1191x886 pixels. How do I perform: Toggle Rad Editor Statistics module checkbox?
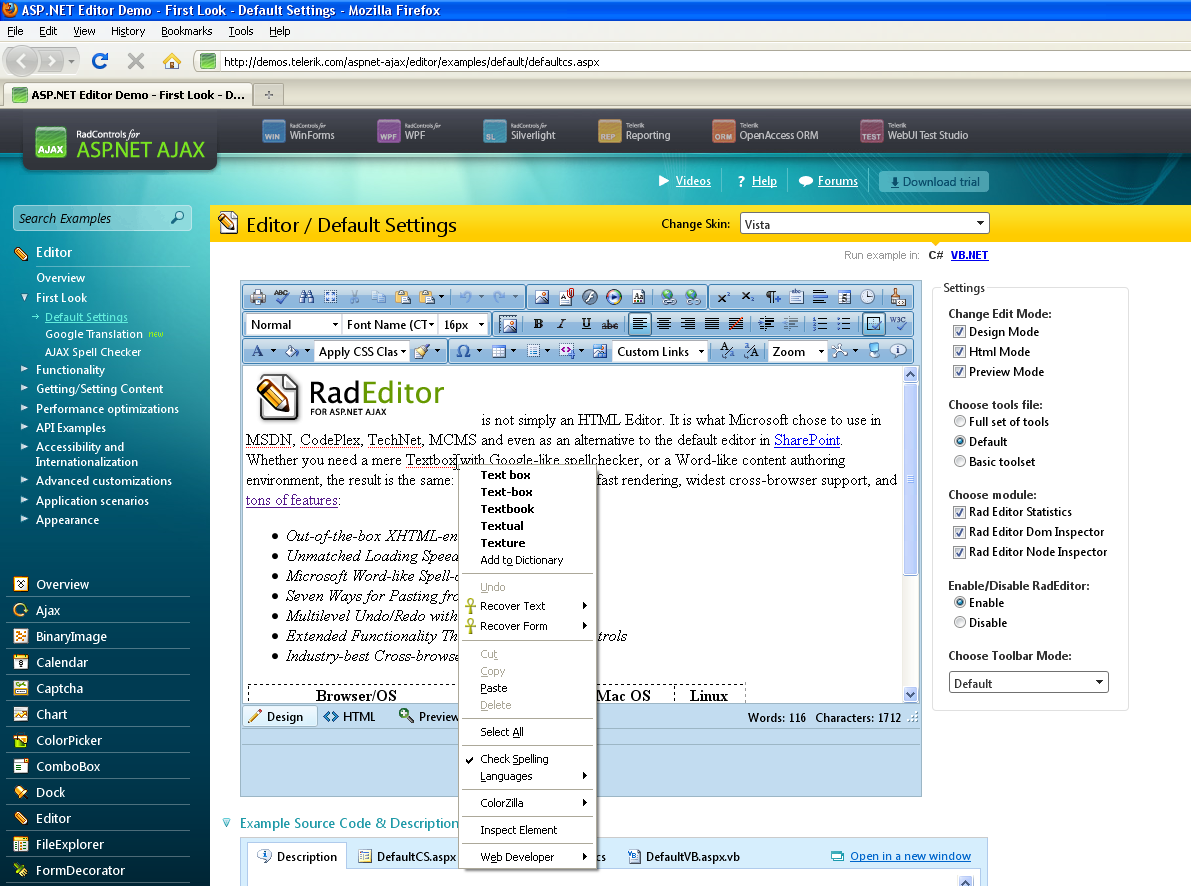pos(959,512)
